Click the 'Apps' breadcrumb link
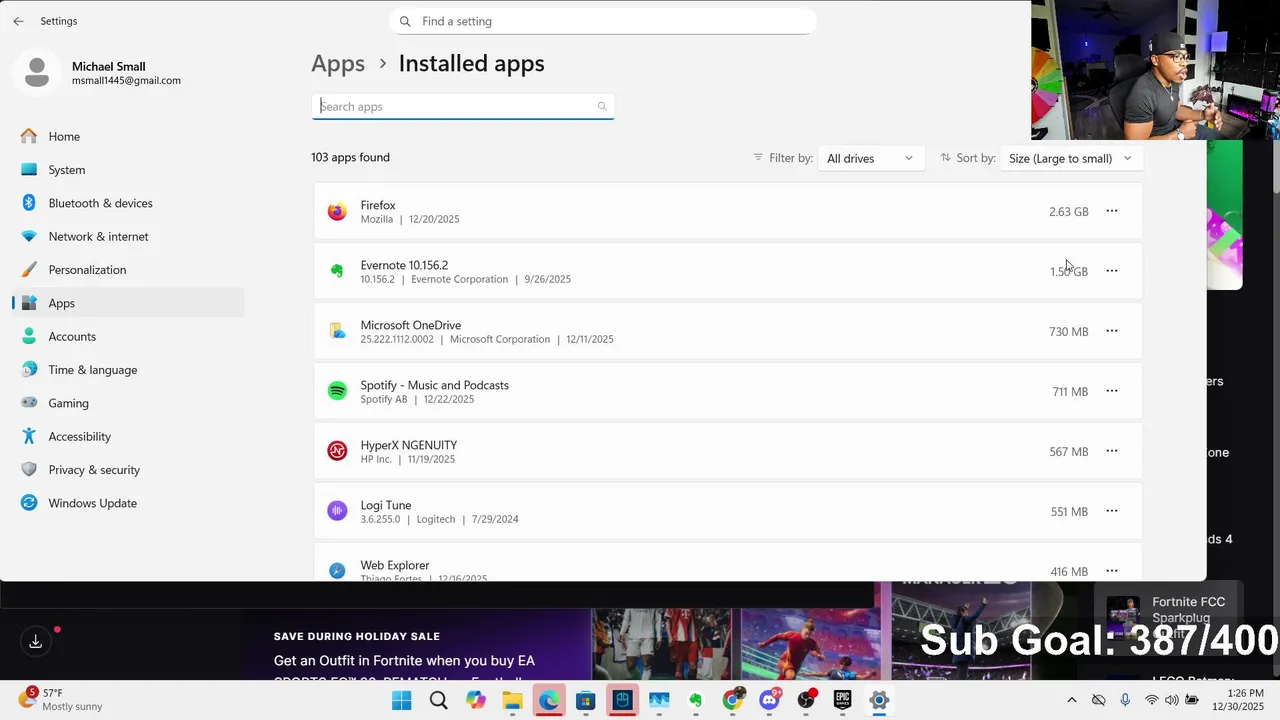 (x=338, y=63)
